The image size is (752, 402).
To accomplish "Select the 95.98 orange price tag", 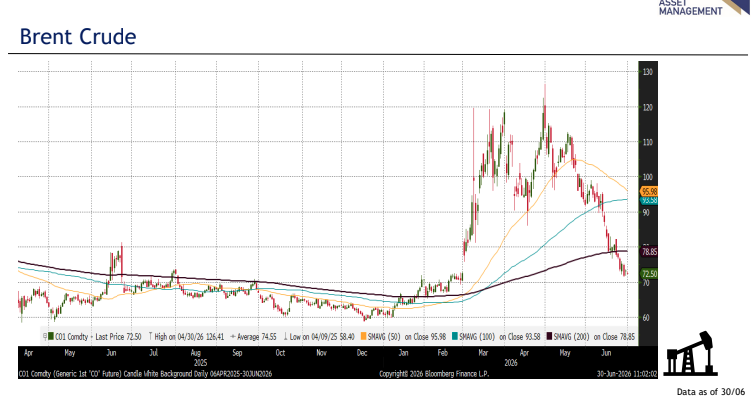I will coord(649,191).
